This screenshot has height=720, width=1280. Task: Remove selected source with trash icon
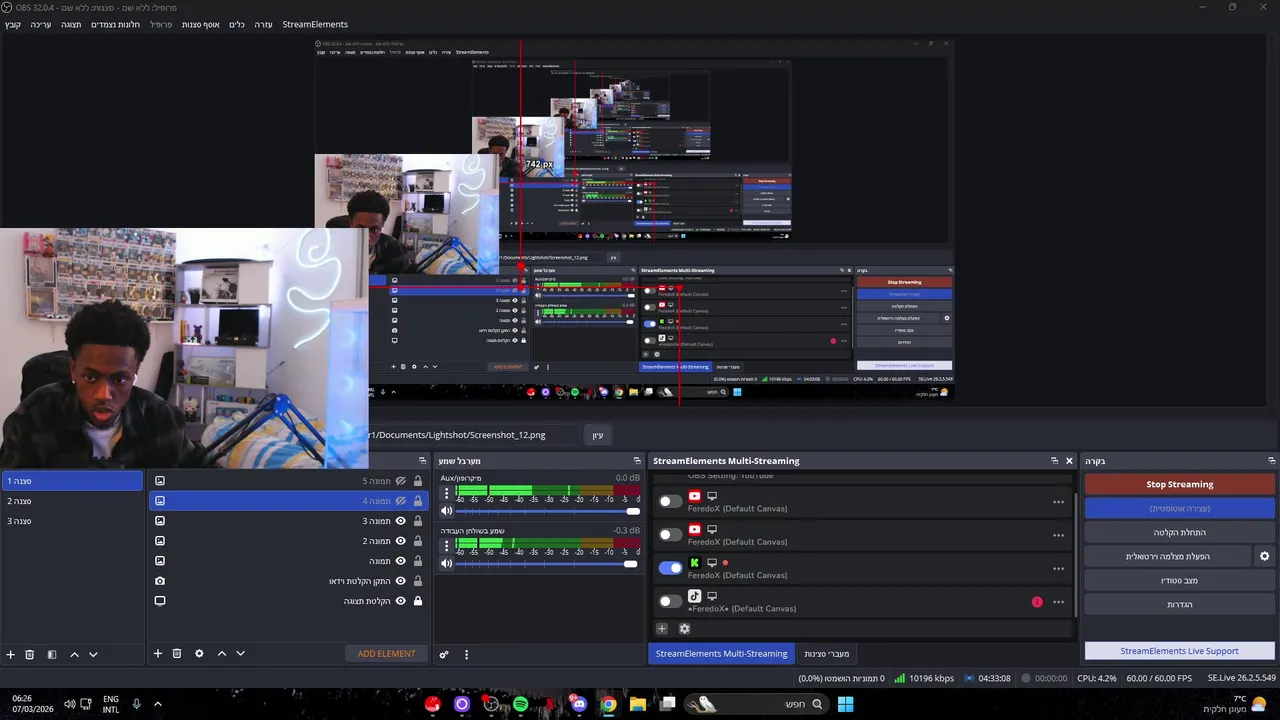click(177, 653)
